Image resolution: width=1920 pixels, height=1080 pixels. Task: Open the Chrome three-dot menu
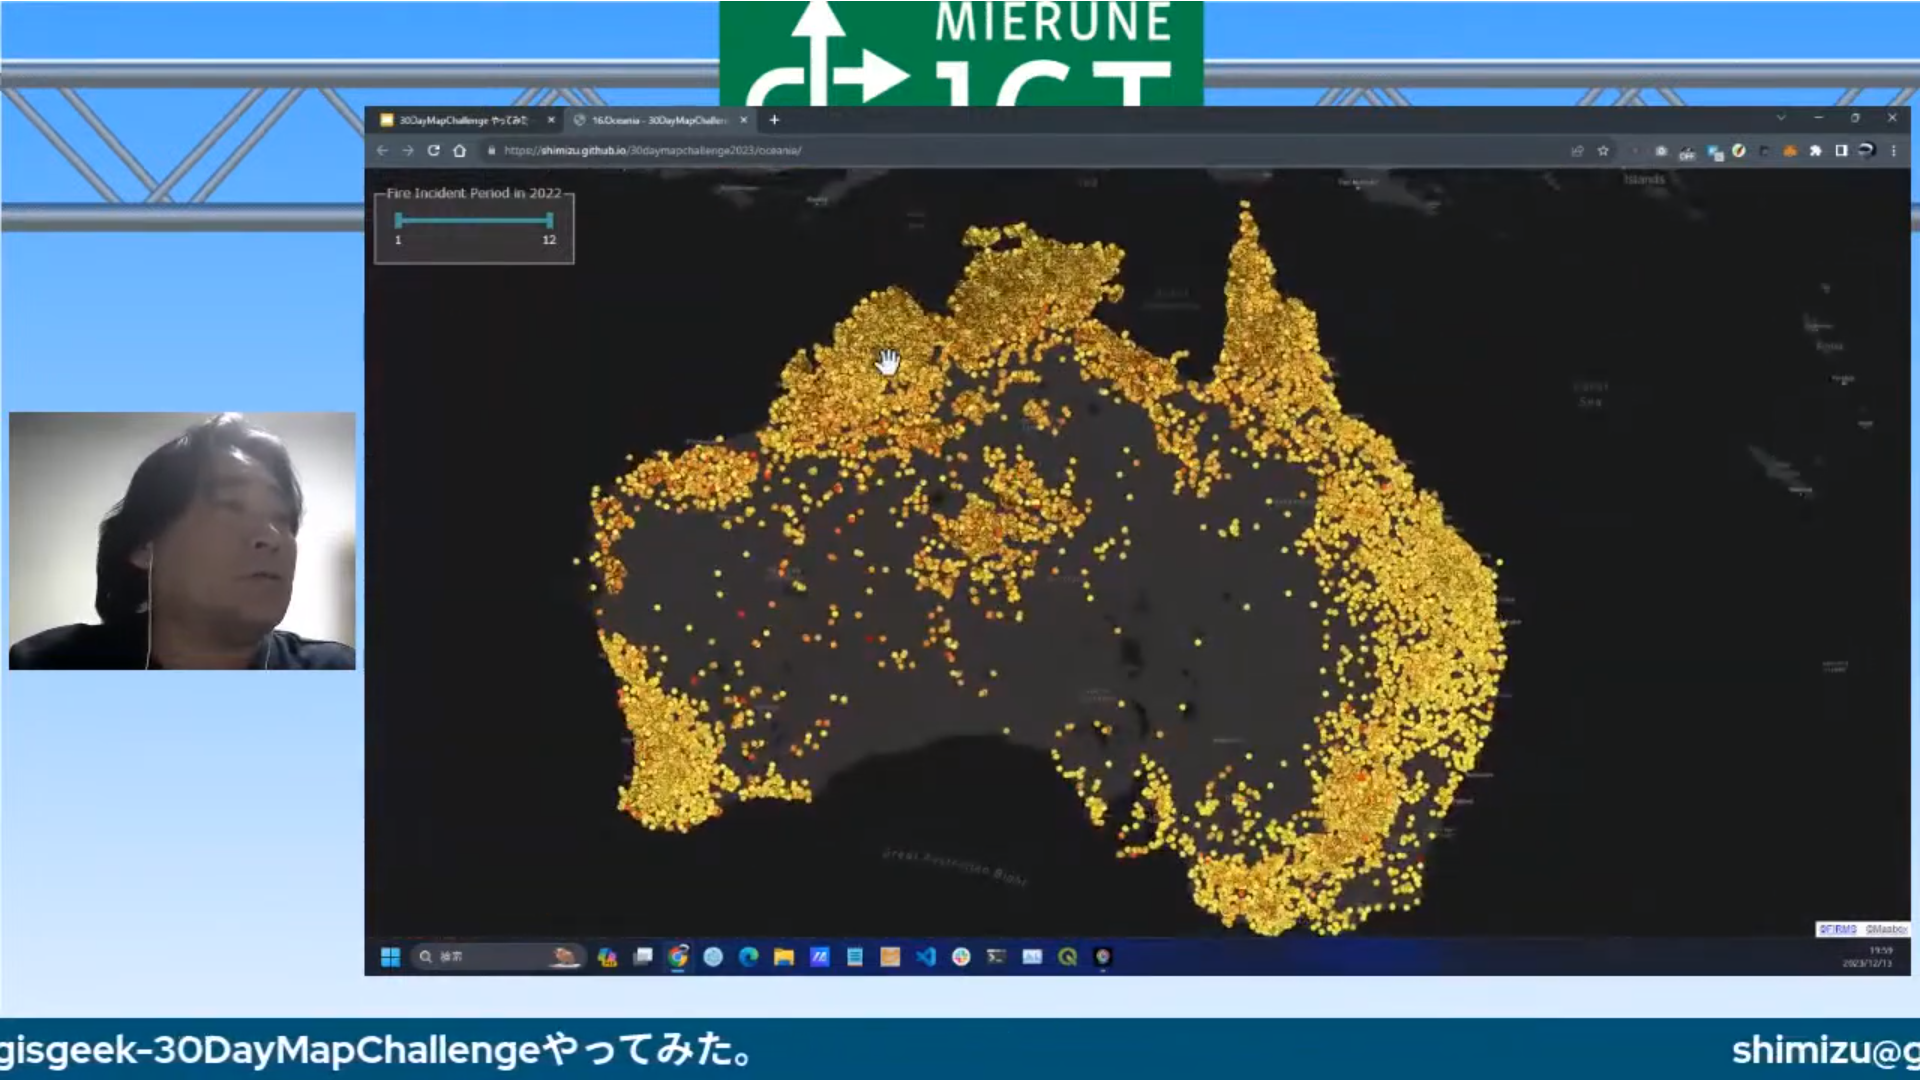tap(1893, 150)
